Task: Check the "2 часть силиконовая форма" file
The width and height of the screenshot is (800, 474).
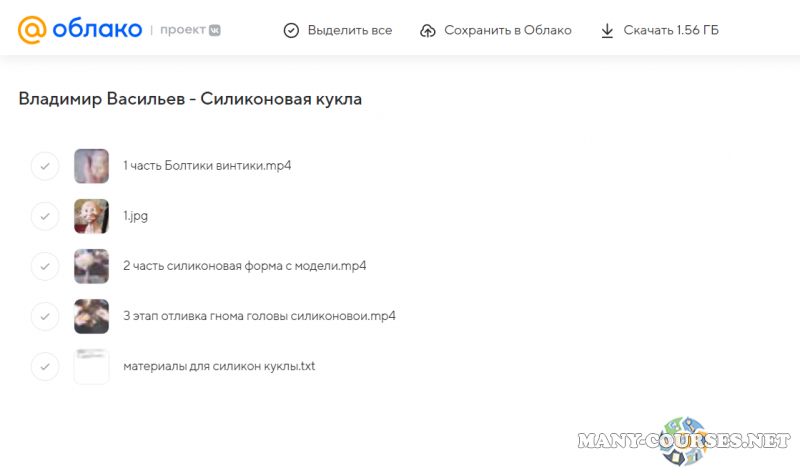Action: [x=45, y=266]
